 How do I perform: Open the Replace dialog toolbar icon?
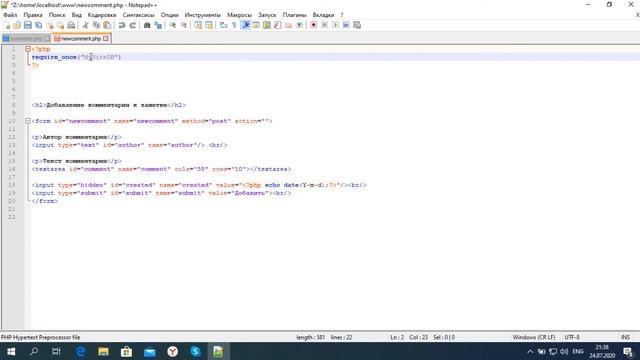[158, 25]
